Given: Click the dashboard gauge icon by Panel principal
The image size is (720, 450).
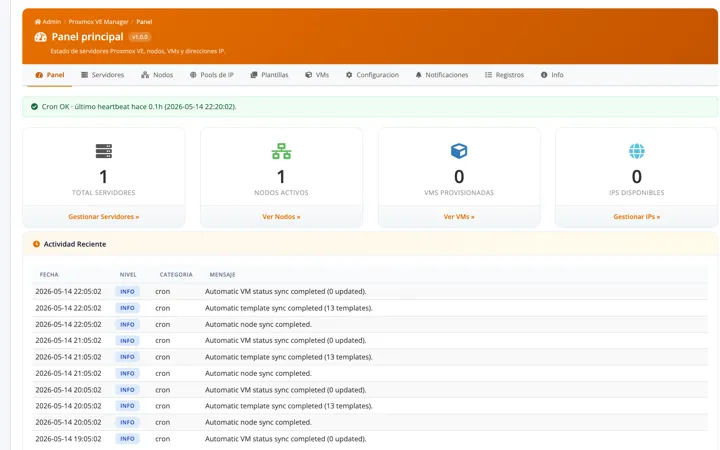Looking at the screenshot, I should (40, 37).
